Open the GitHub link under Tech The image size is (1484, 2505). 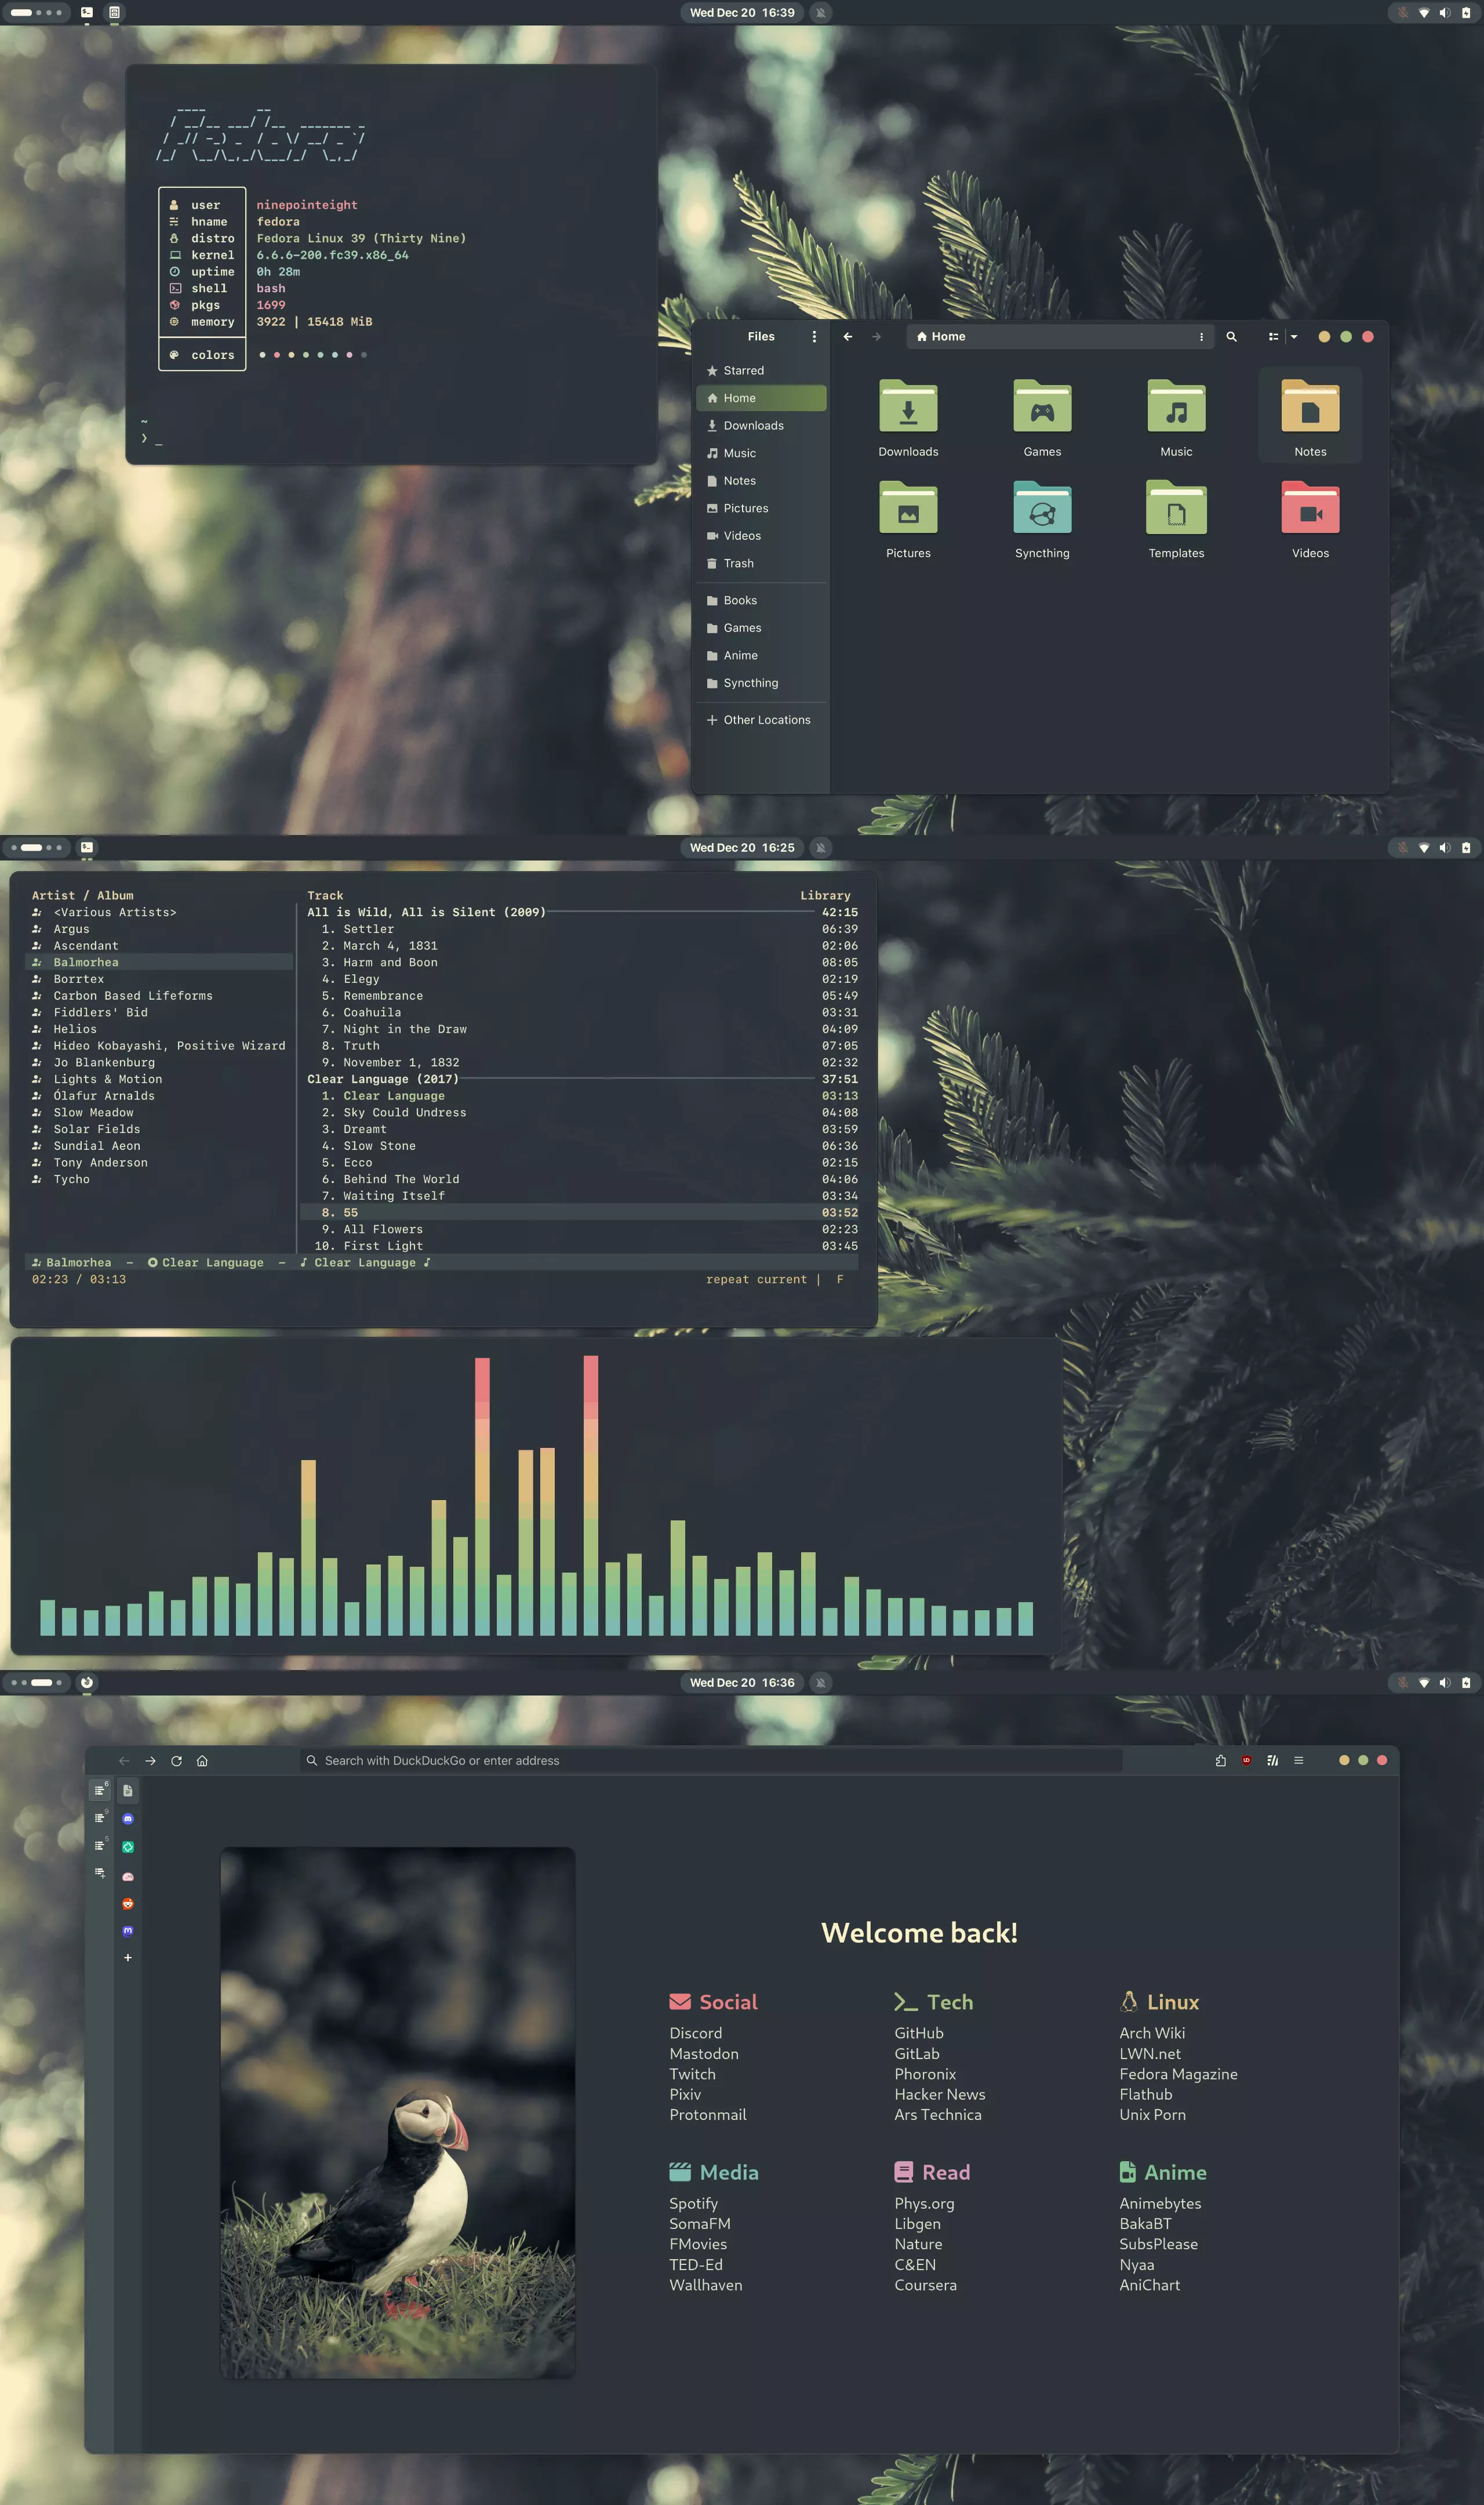coord(919,2033)
